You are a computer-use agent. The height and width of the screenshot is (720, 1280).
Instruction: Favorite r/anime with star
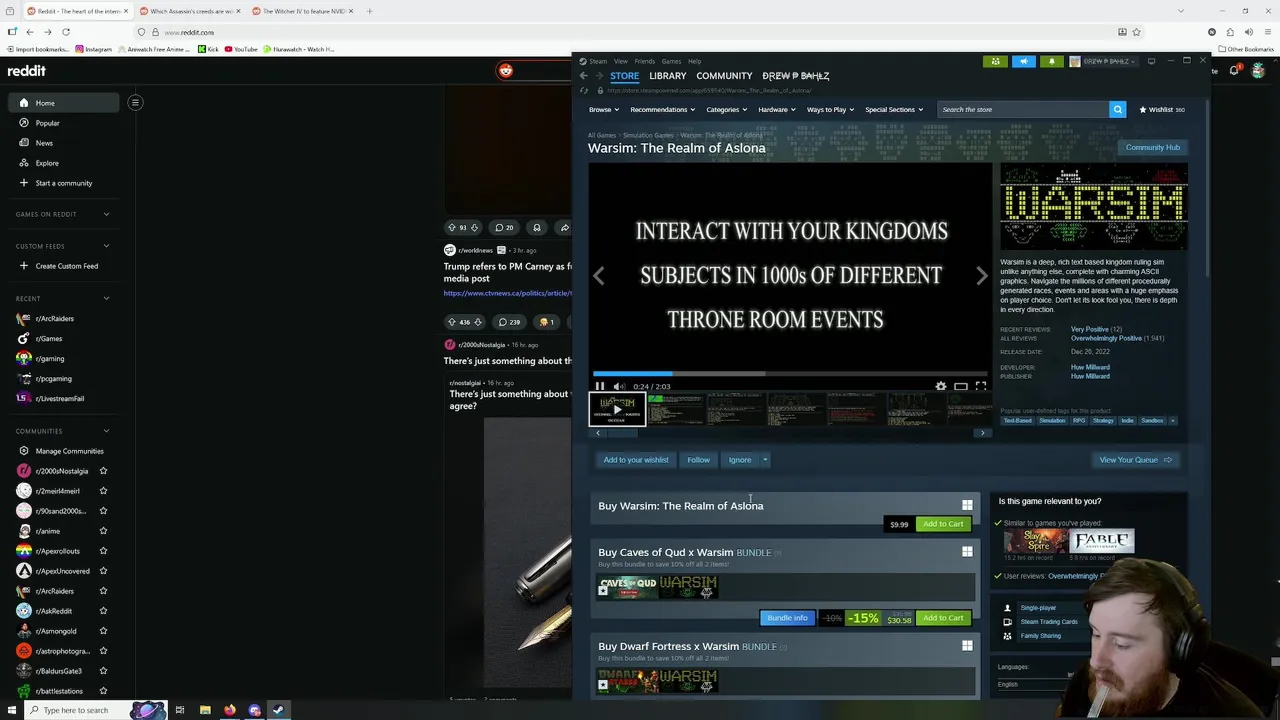pos(103,531)
